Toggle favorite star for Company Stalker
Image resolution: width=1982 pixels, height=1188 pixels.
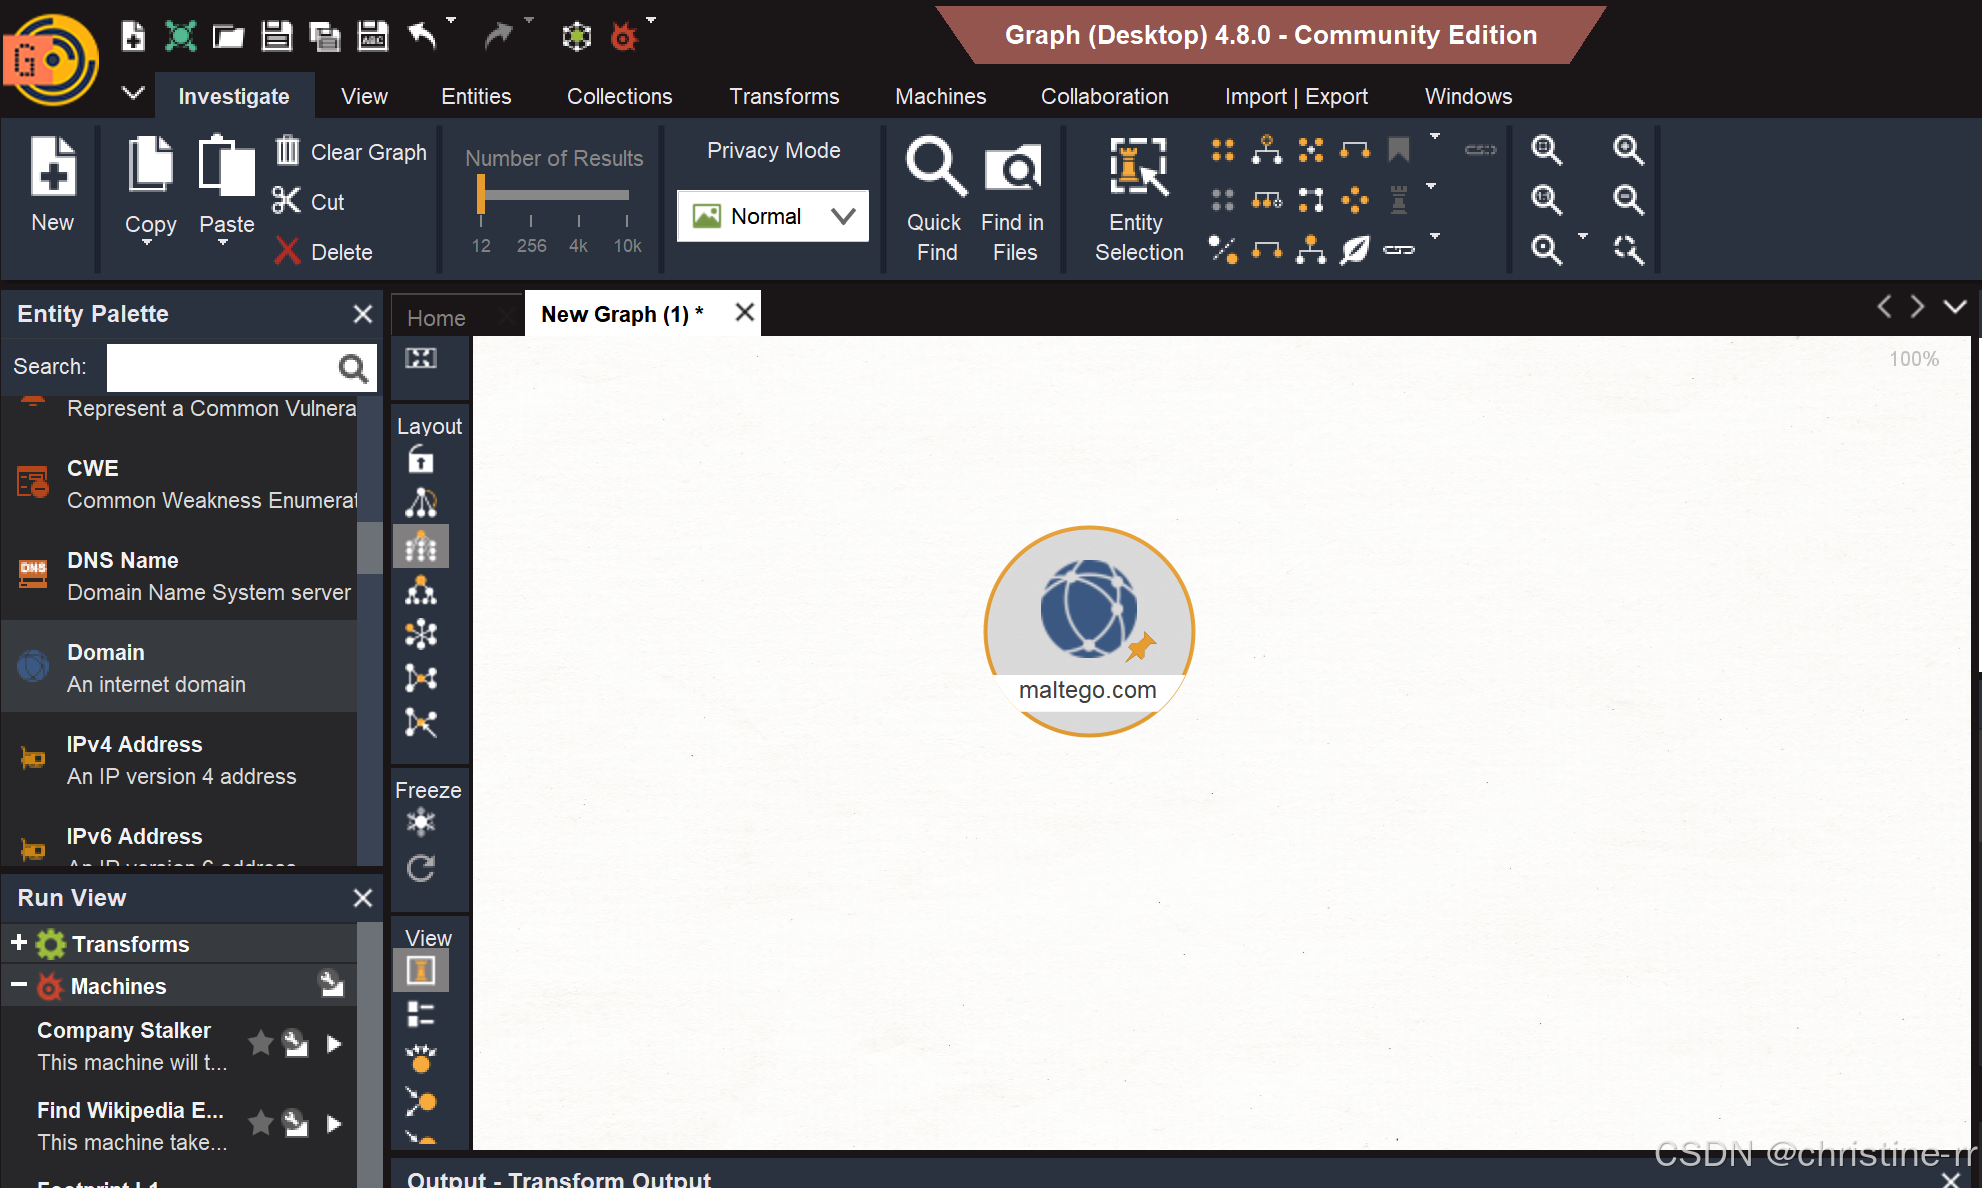[261, 1043]
